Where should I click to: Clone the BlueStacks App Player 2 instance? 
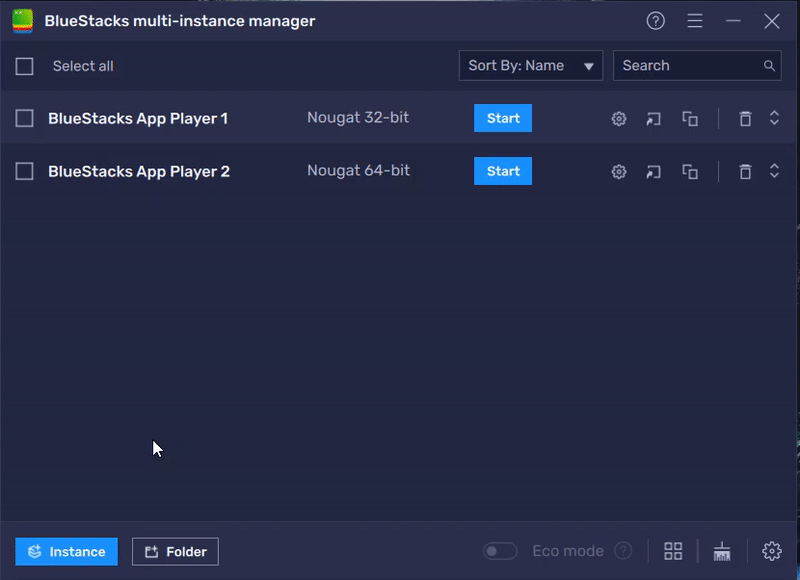coord(689,171)
